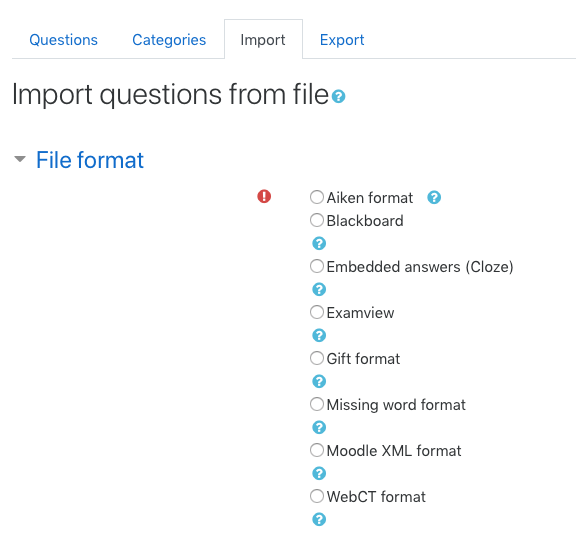Image resolution: width=576 pixels, height=542 pixels.
Task: Open help icon below Embedded answers (Cloze)
Action: coord(319,289)
